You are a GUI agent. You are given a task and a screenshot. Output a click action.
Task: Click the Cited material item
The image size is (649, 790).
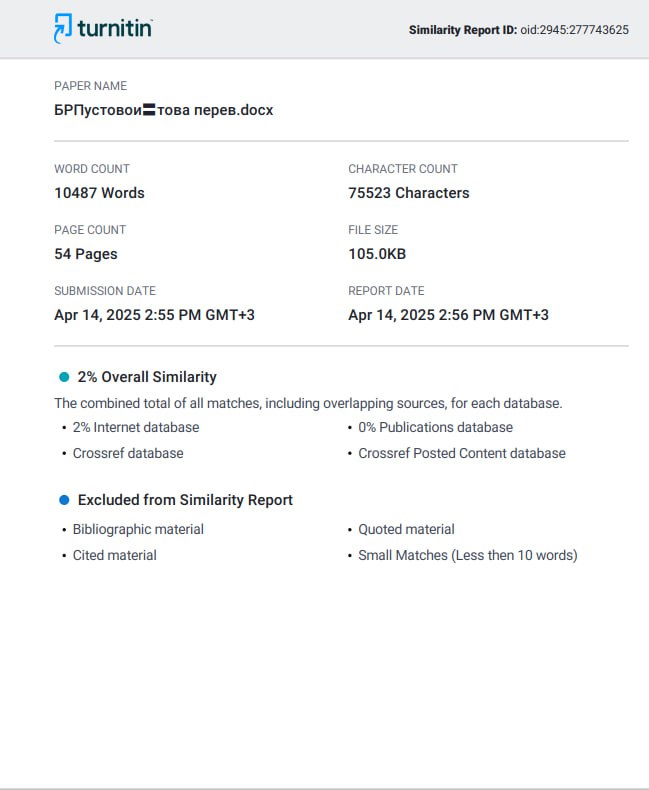click(x=115, y=555)
